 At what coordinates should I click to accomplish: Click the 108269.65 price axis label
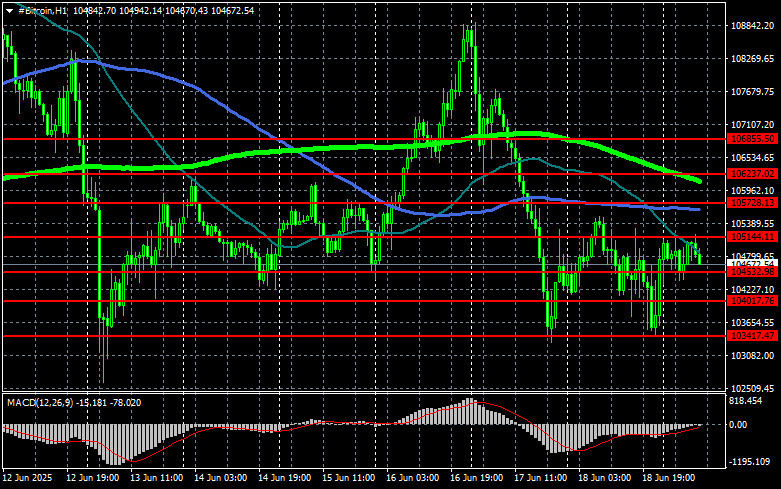coord(752,59)
